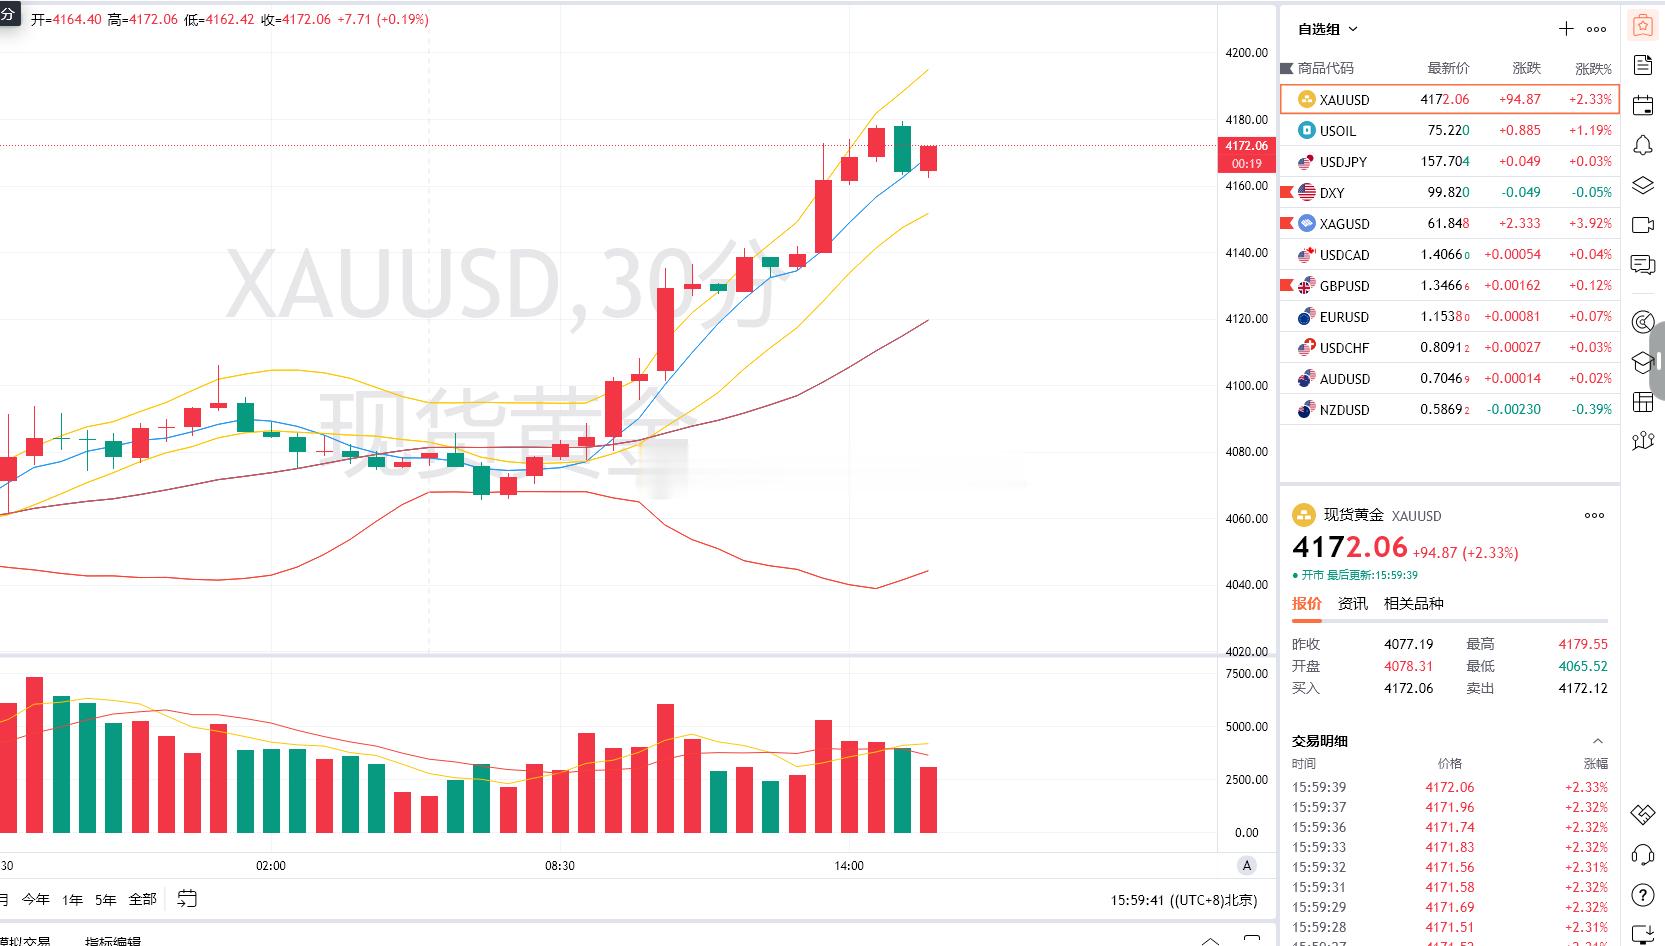Switch to the 资讯 tab
1665x946 pixels.
[1352, 603]
